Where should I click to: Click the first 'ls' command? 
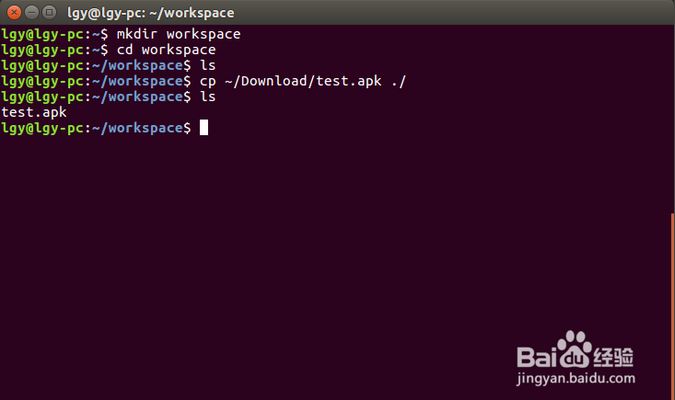click(207, 65)
